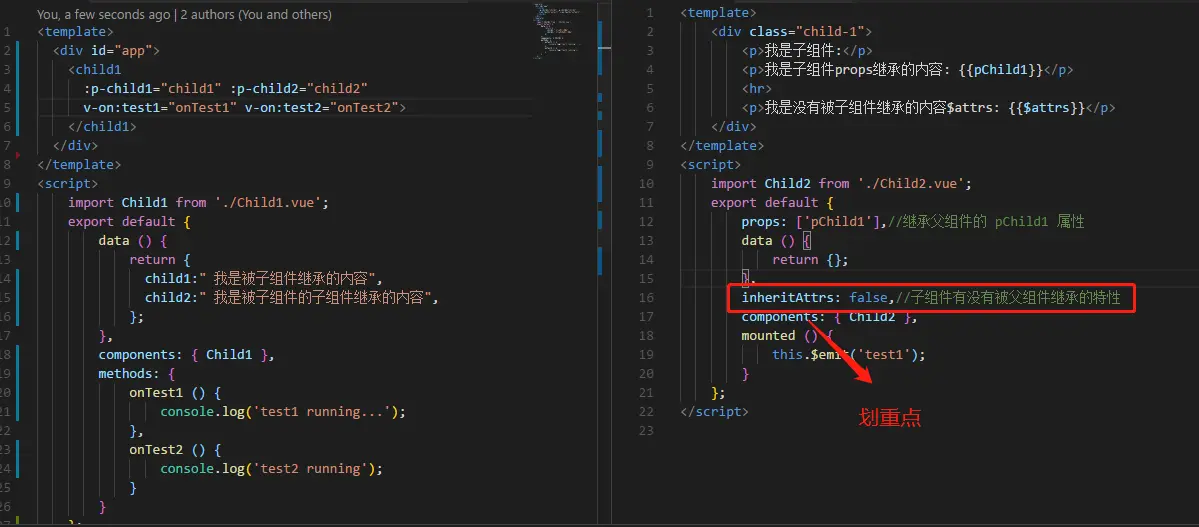Click 'return {' in left editor
1199x527 pixels.
160,259
